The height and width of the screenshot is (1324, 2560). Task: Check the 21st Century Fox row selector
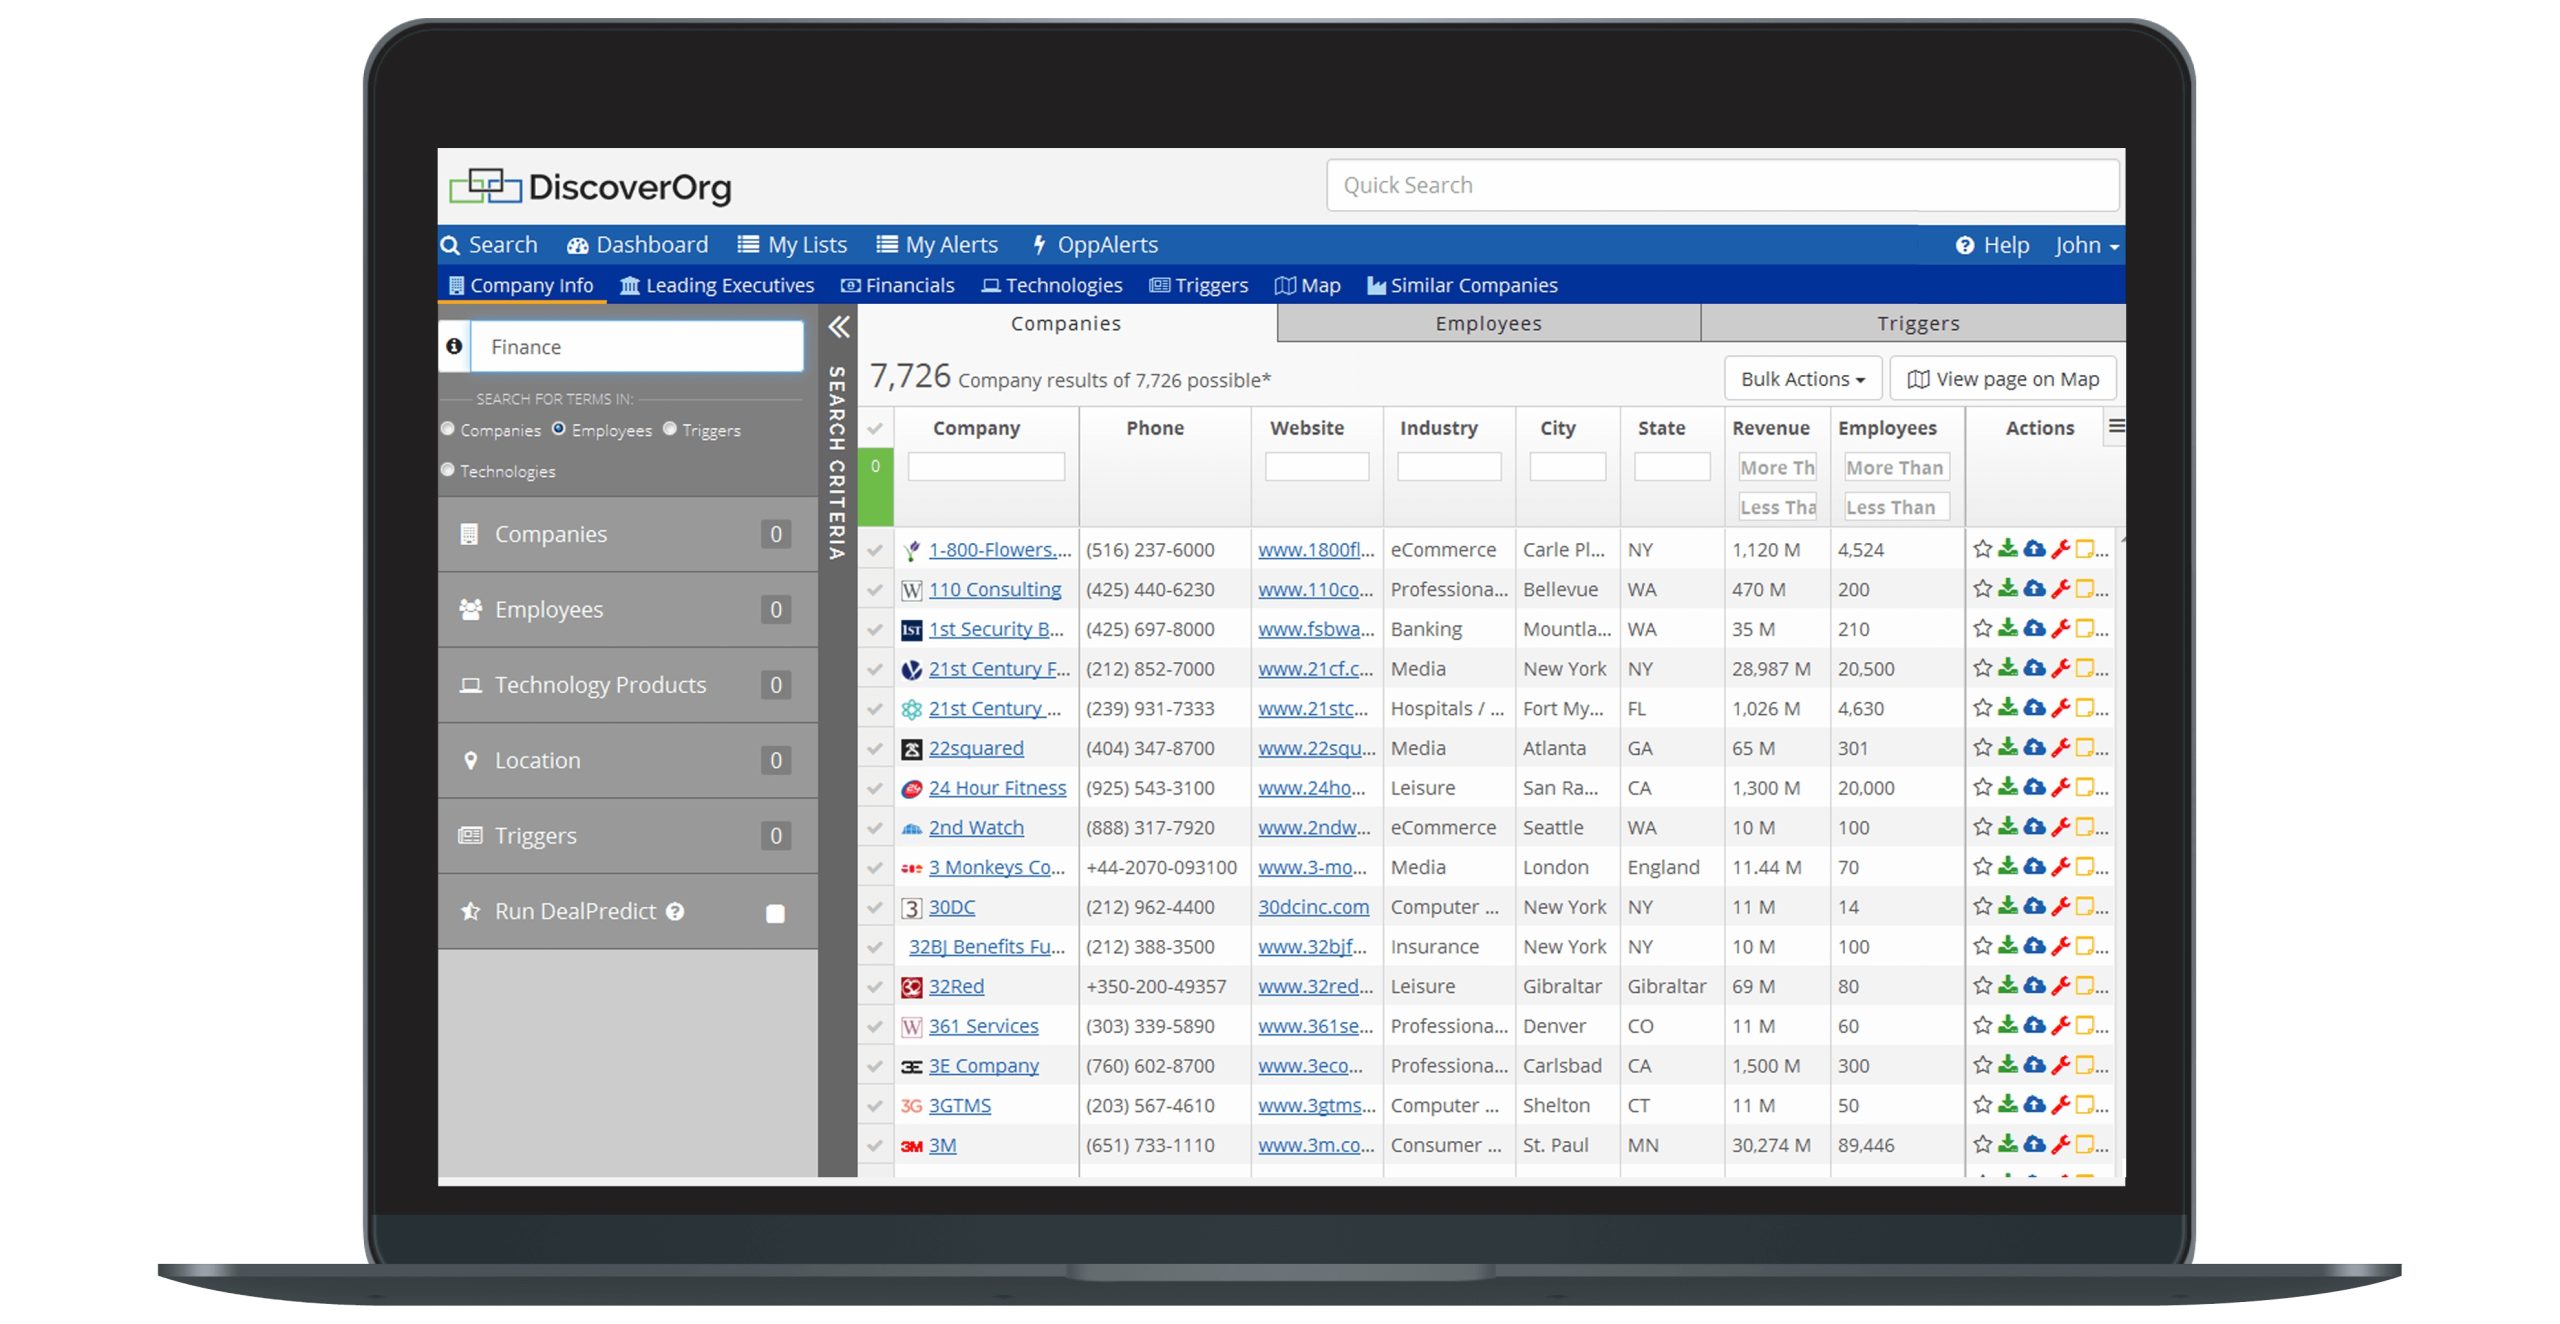pyautogui.click(x=875, y=669)
